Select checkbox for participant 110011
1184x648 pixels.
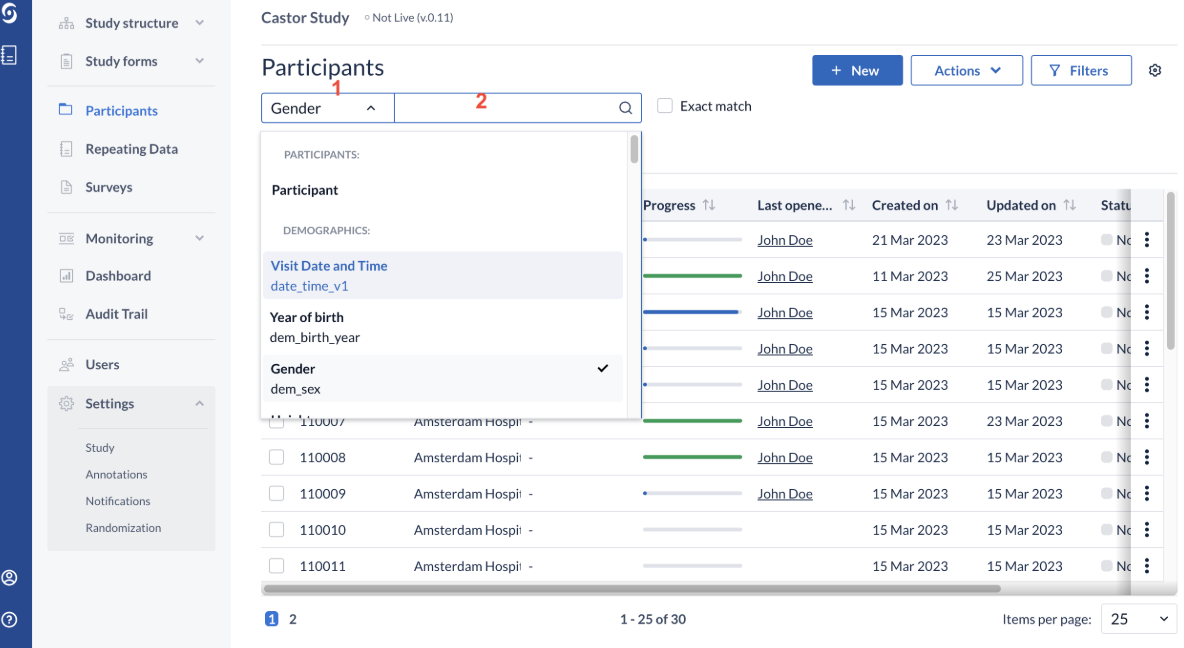276,566
